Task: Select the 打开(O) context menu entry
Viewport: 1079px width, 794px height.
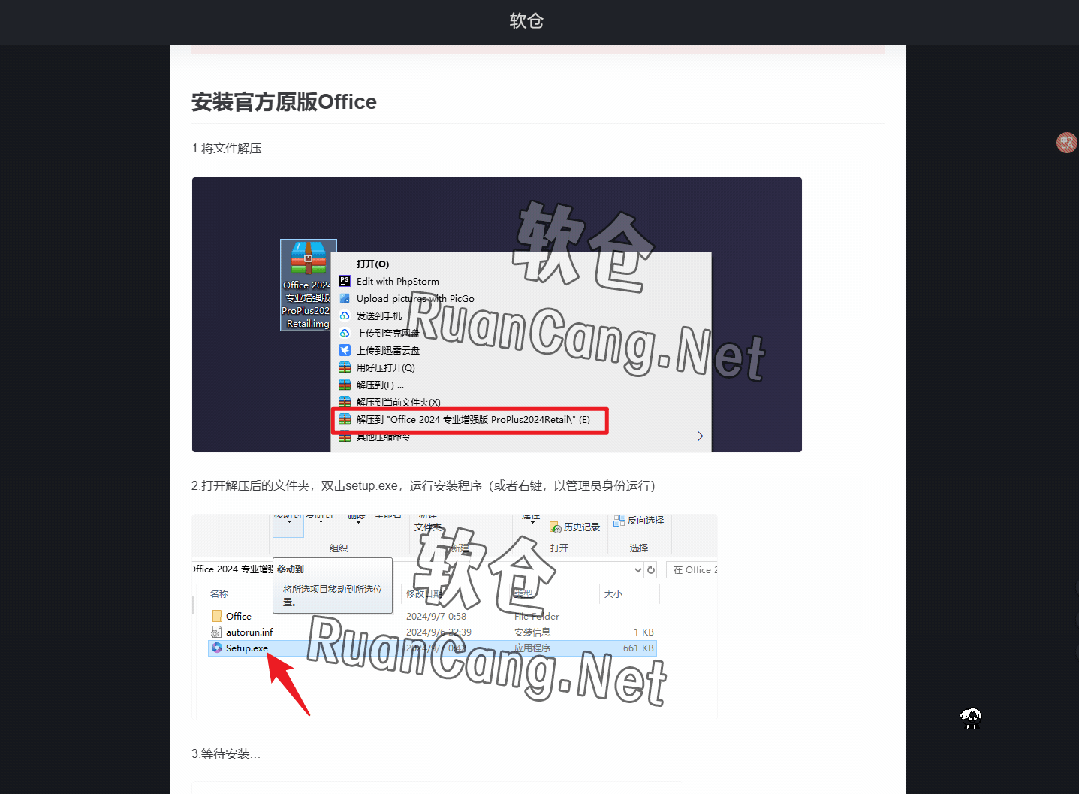Action: (x=372, y=264)
